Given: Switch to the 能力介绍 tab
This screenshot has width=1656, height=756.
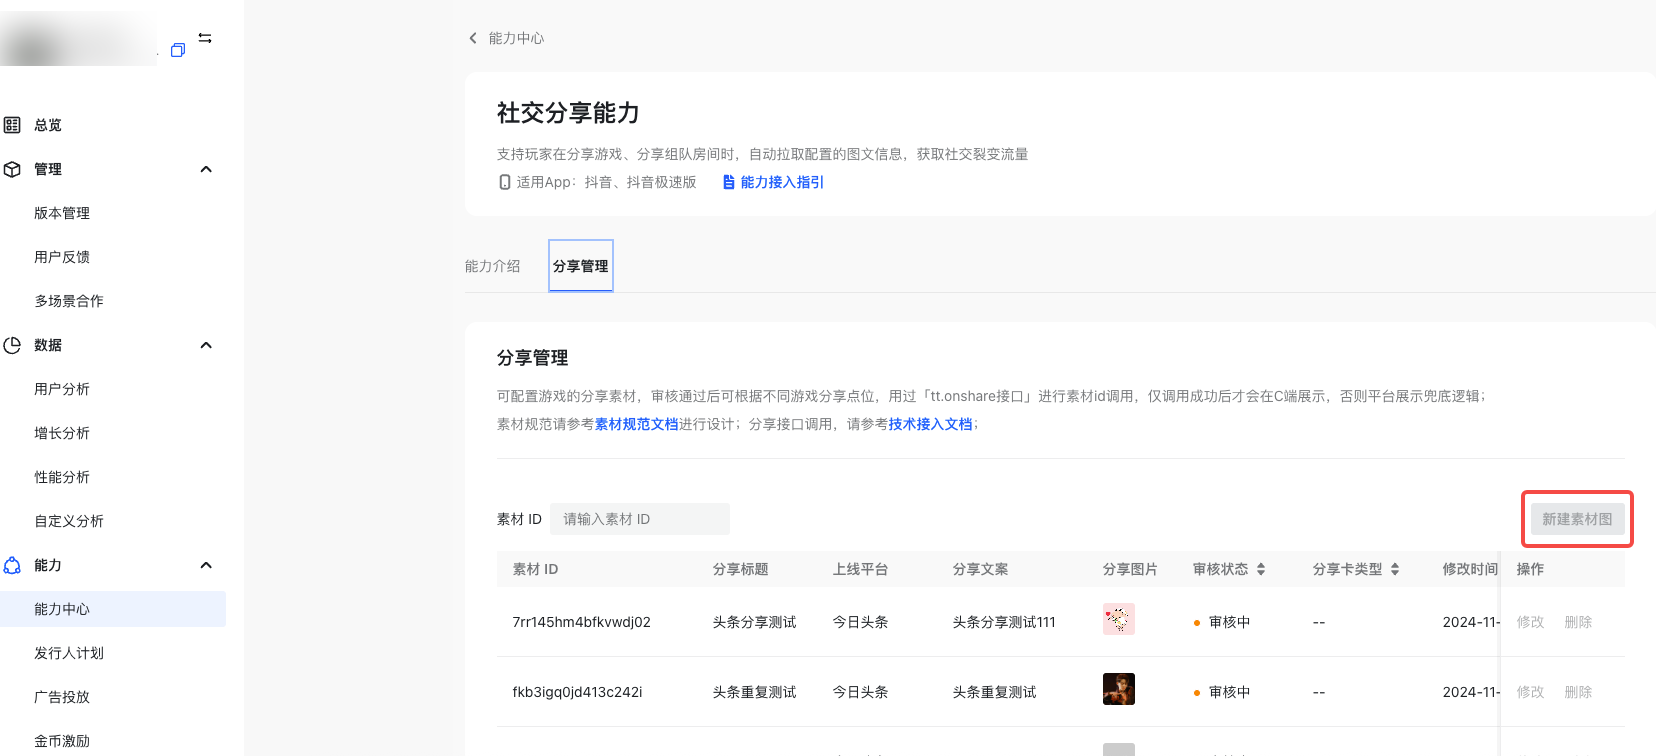Looking at the screenshot, I should tap(492, 266).
